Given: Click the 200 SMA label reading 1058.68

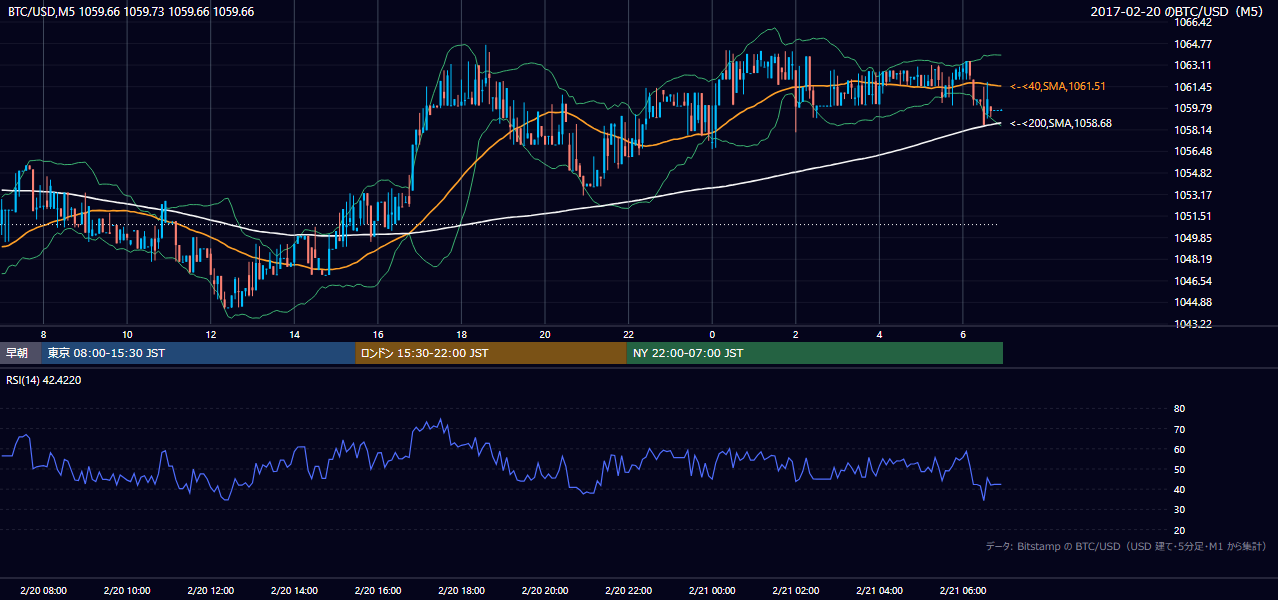Looking at the screenshot, I should [x=1061, y=123].
